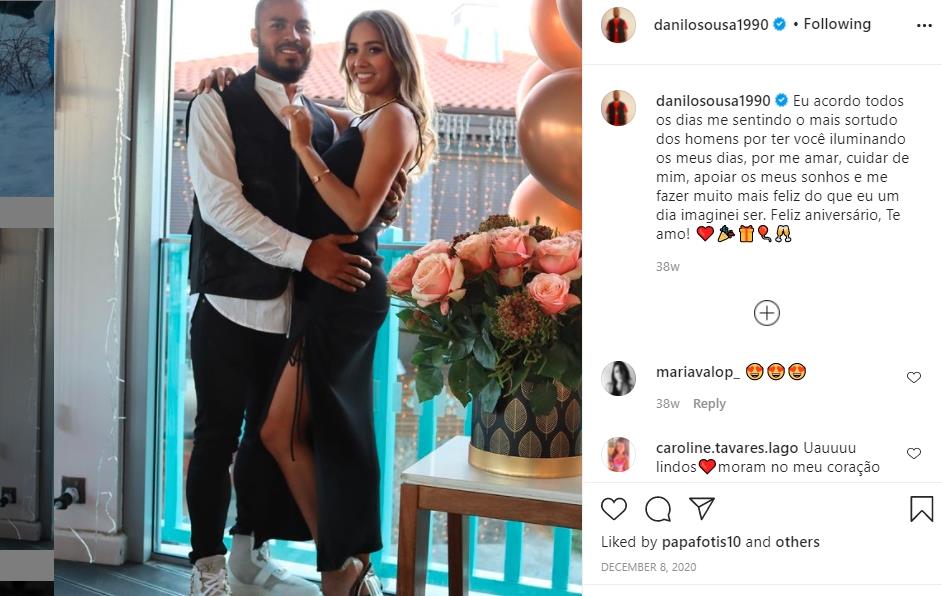Open danilosousa1990 profile from header username
Image resolution: width=942 pixels, height=596 pixels.
coord(711,25)
